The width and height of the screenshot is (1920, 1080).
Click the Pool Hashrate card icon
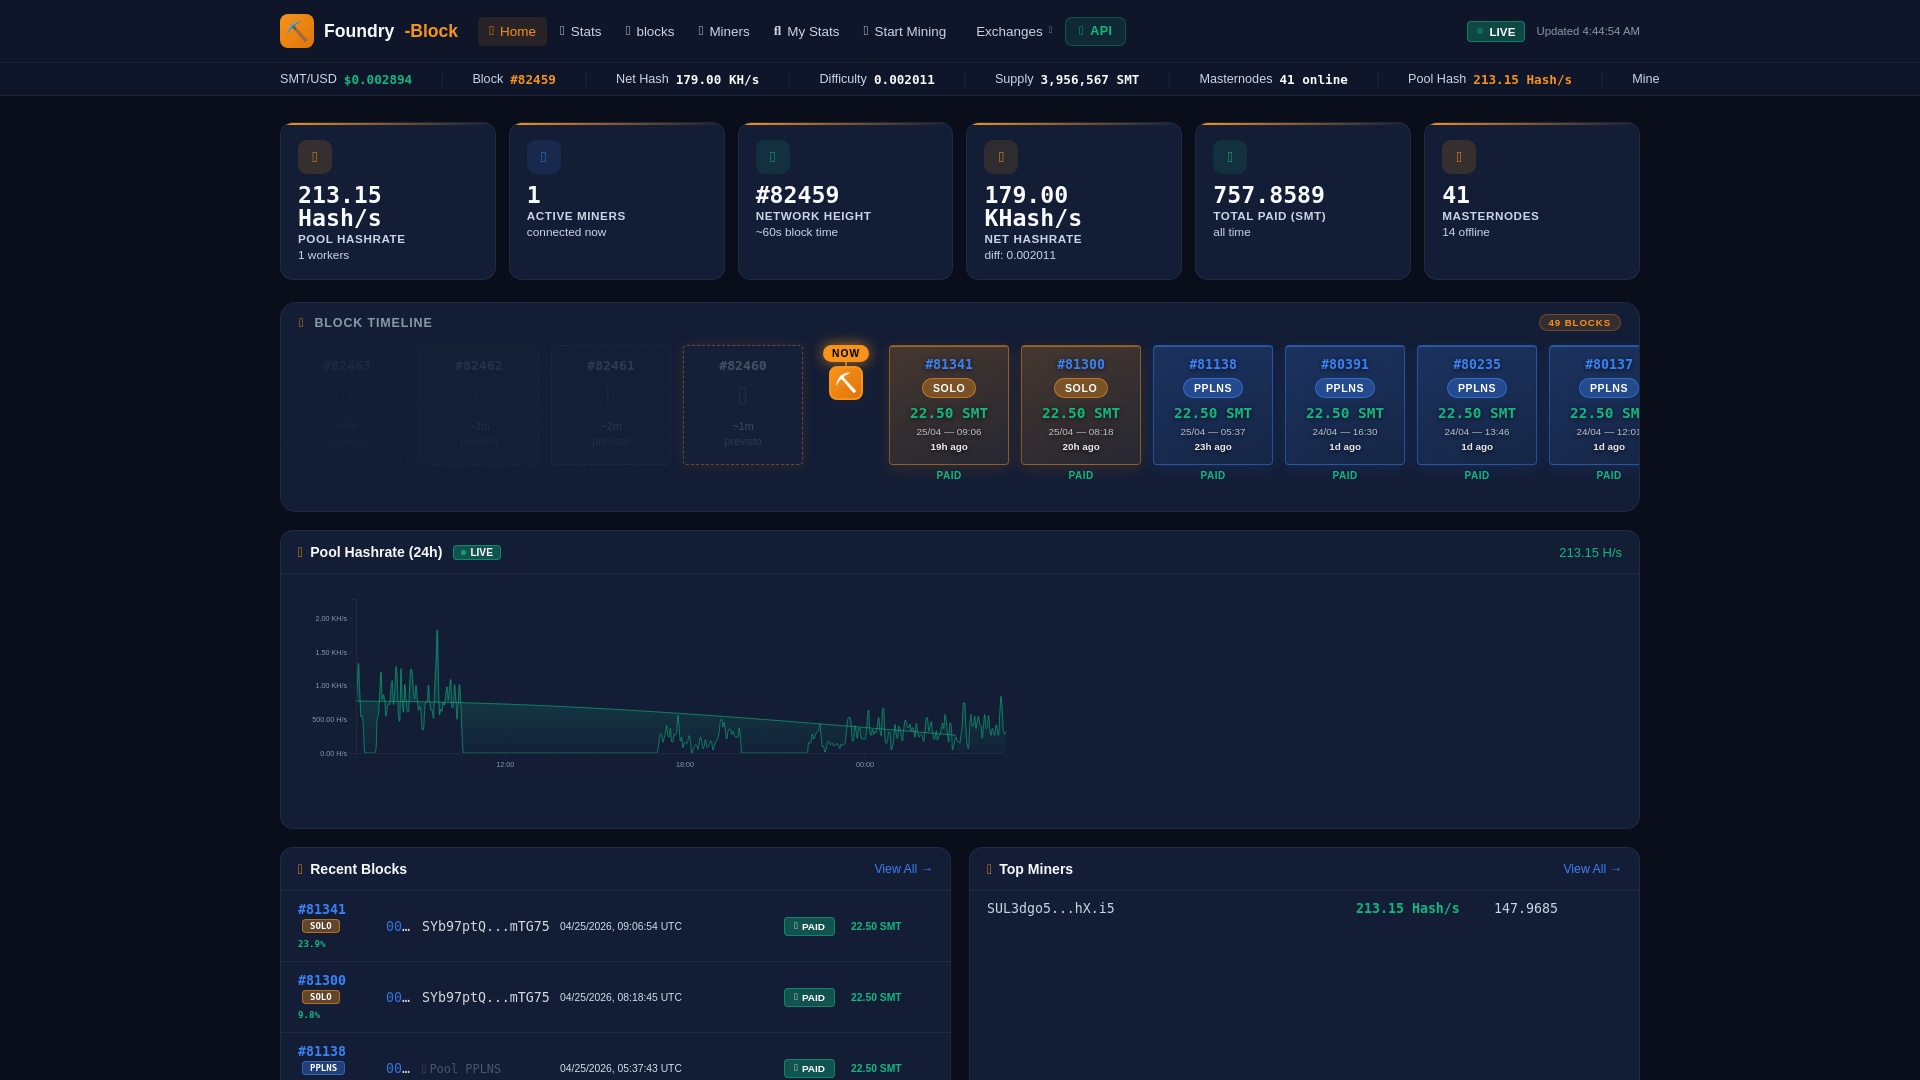click(x=315, y=157)
